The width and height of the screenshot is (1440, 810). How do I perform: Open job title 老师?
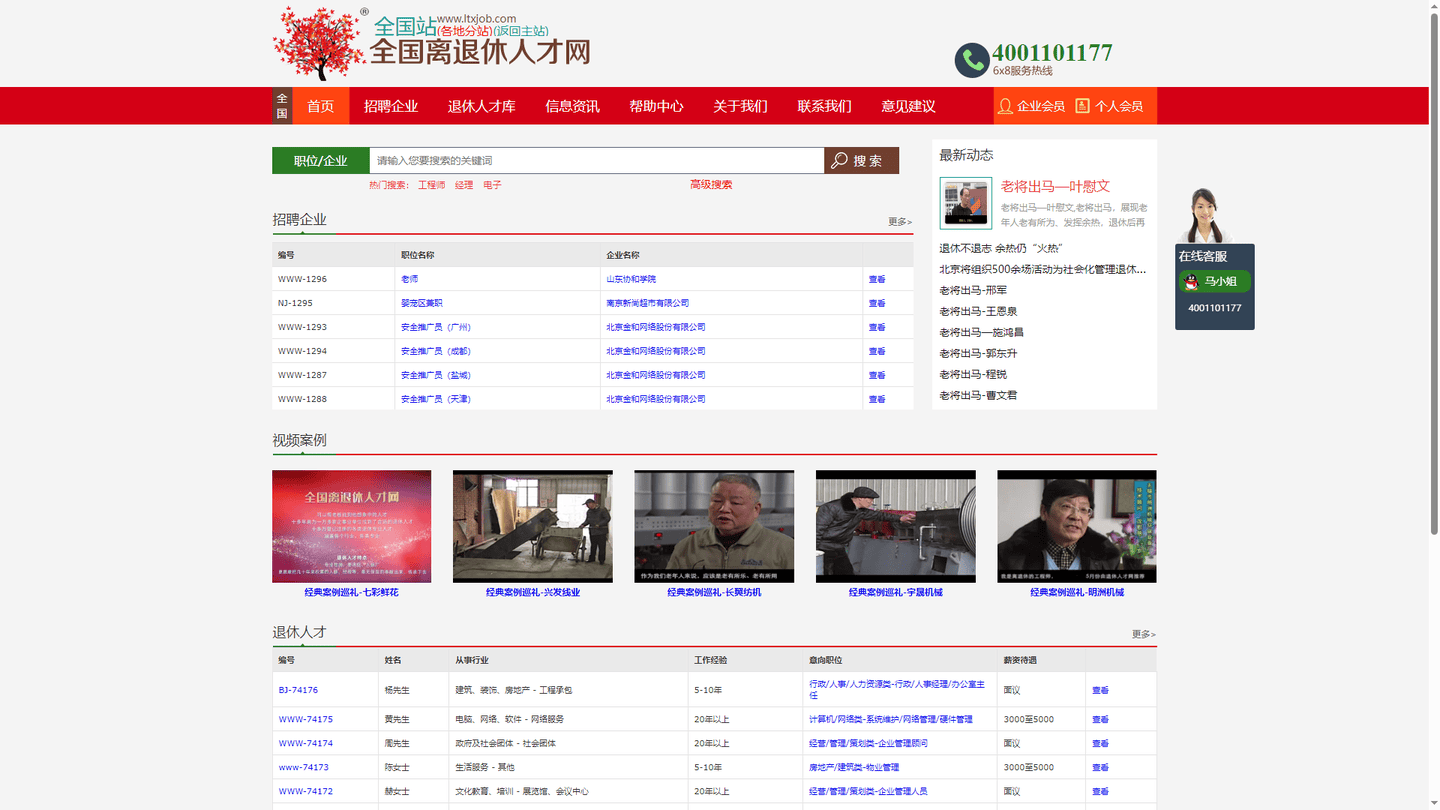point(410,279)
